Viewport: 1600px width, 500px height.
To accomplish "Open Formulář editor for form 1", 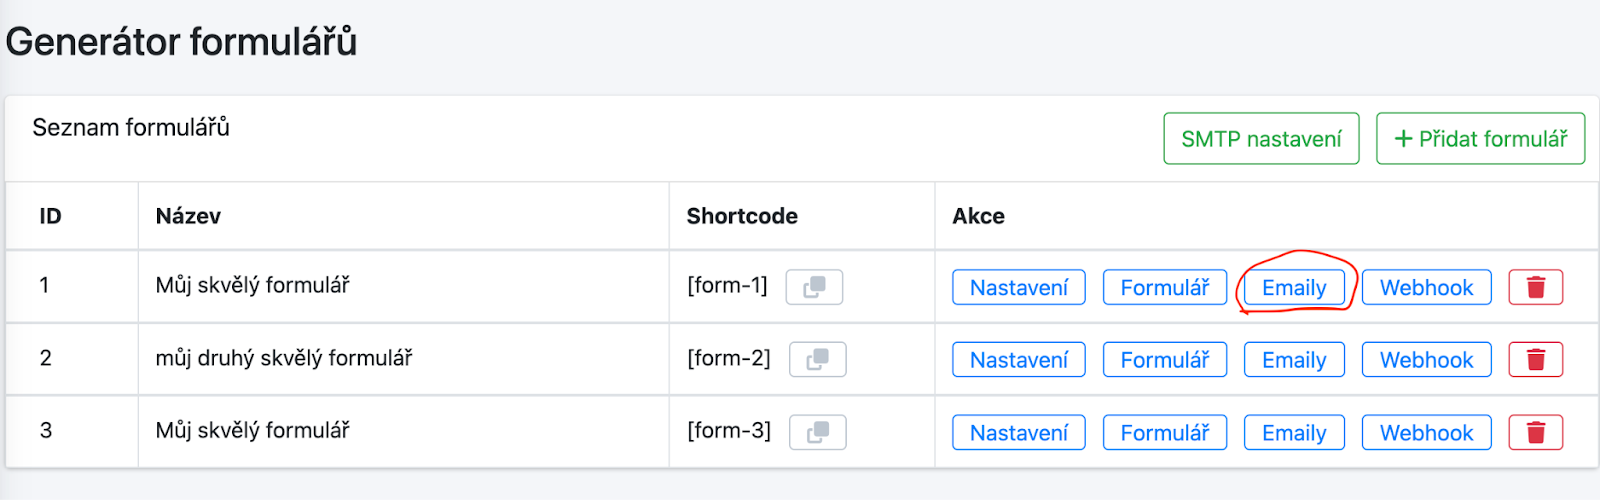I will pyautogui.click(x=1165, y=287).
